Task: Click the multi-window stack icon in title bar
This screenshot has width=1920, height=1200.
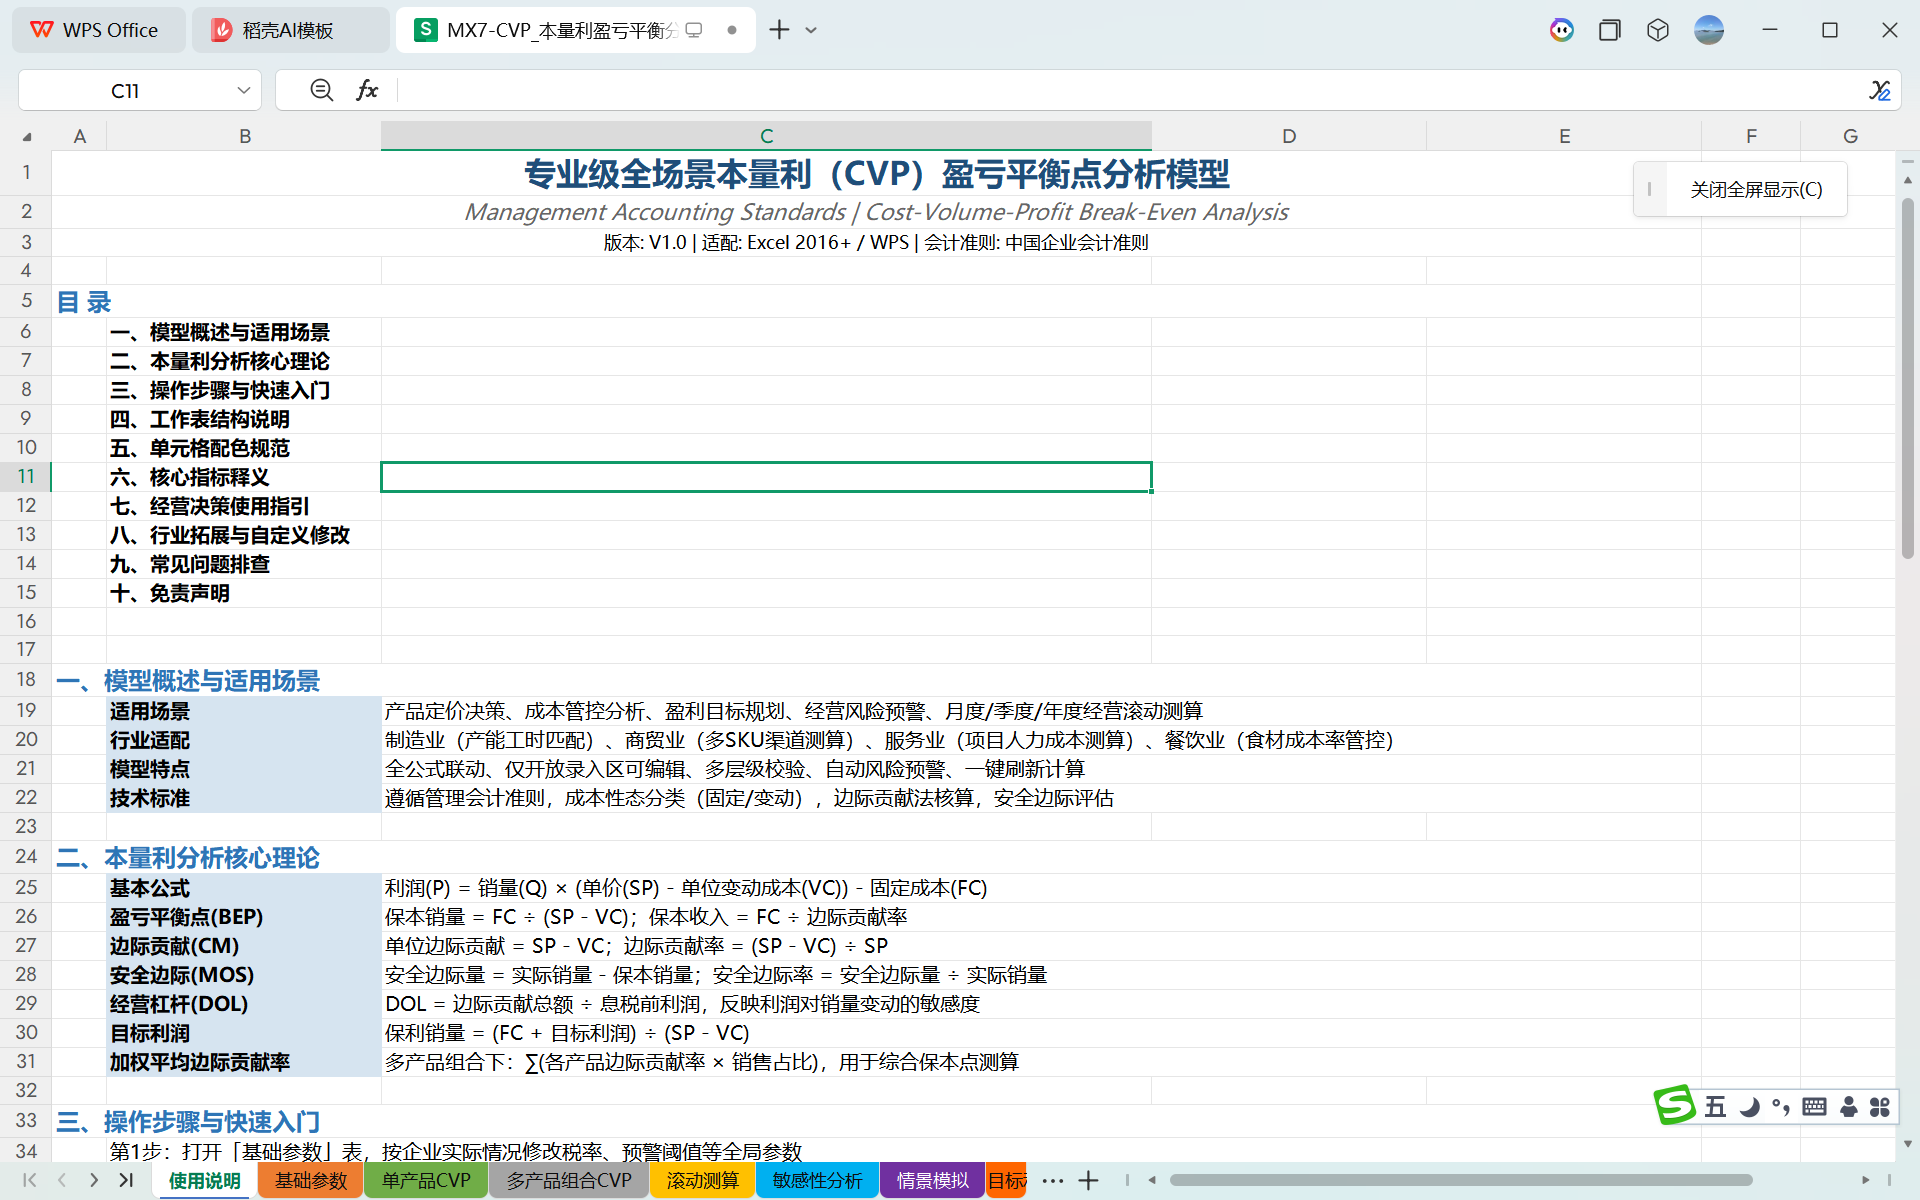Action: (x=1609, y=30)
